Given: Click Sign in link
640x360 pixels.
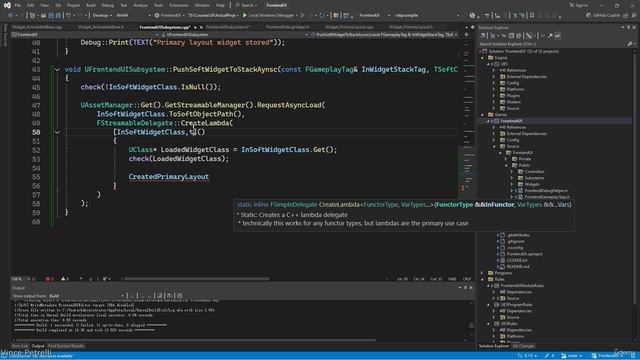Looking at the screenshot, I should [579, 5].
